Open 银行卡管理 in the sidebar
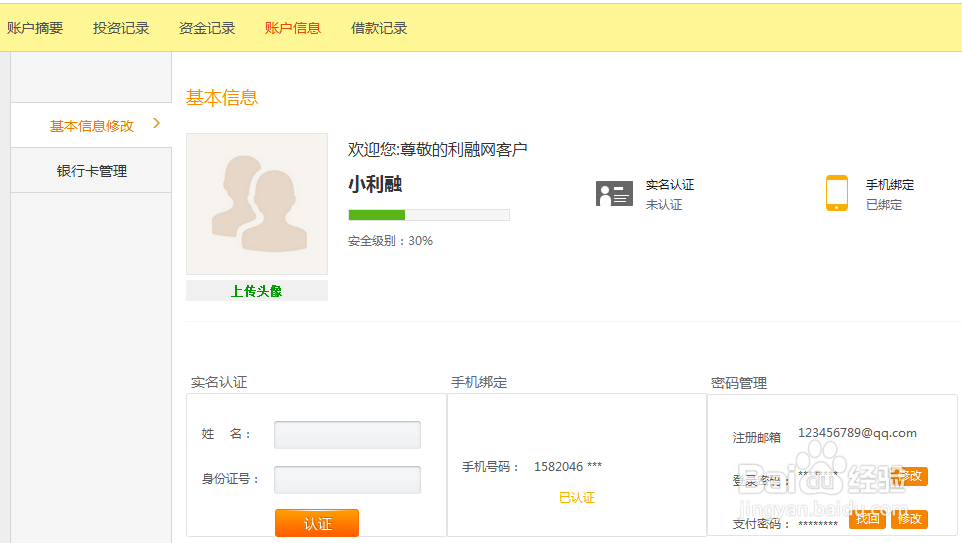The height and width of the screenshot is (543, 962). pyautogui.click(x=91, y=171)
